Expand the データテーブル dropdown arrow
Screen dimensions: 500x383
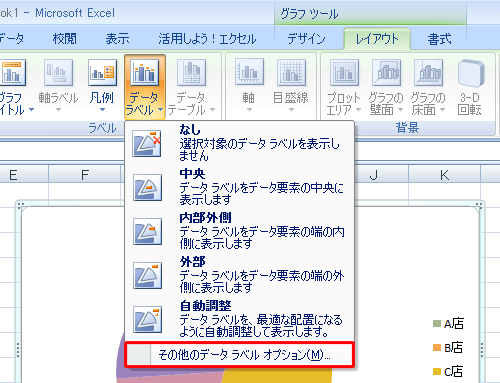[x=212, y=109]
